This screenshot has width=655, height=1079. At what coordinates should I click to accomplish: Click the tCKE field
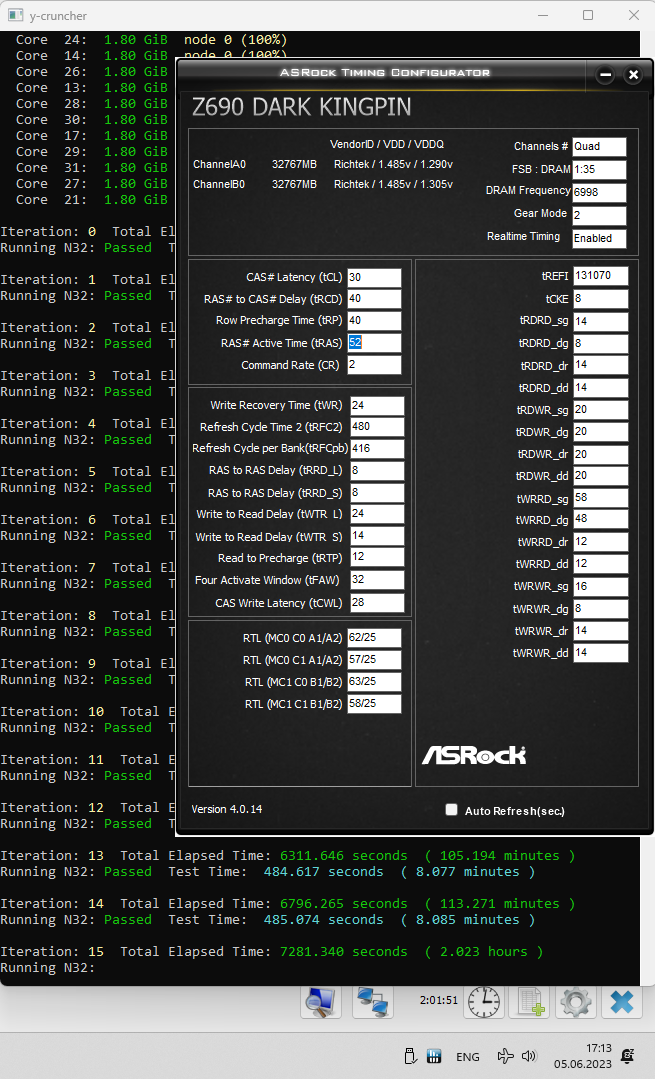[x=601, y=299]
